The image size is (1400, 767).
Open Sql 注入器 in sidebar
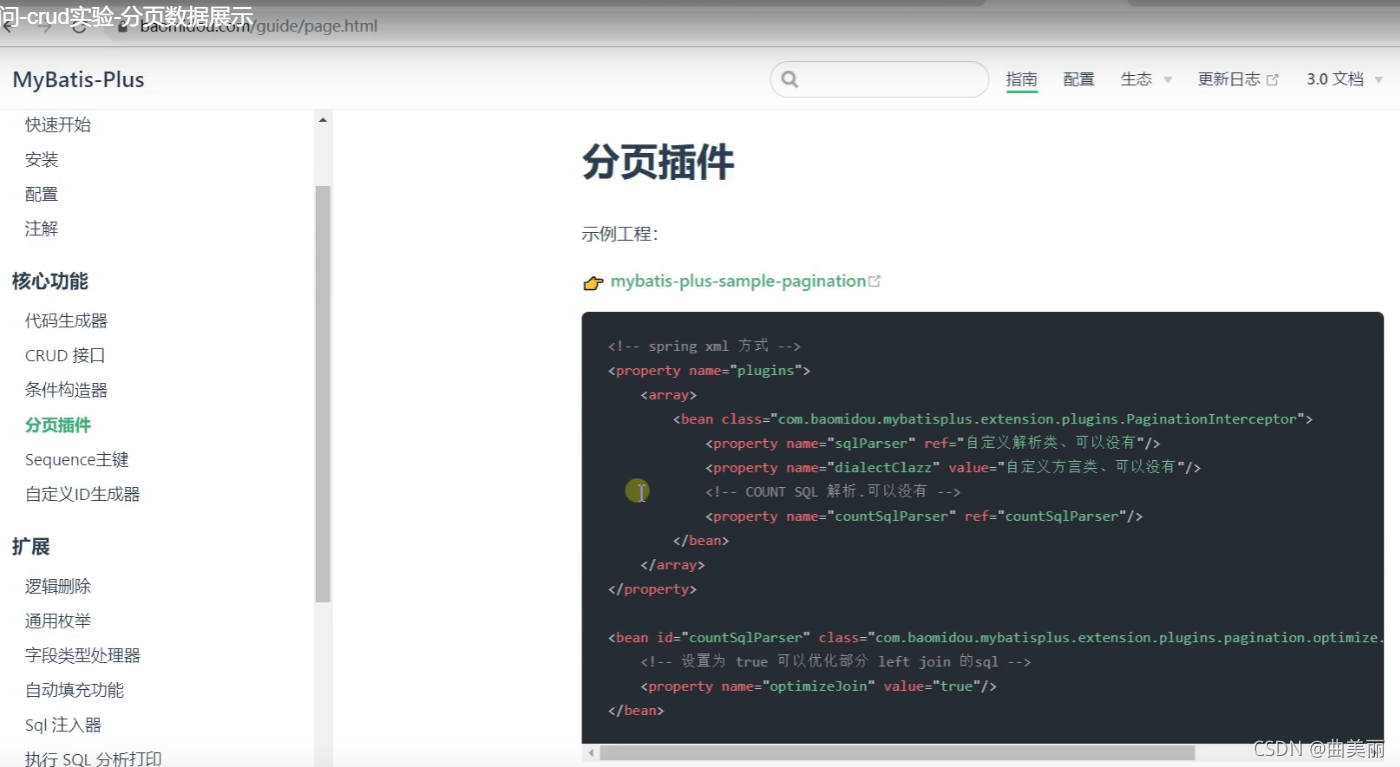click(x=63, y=725)
